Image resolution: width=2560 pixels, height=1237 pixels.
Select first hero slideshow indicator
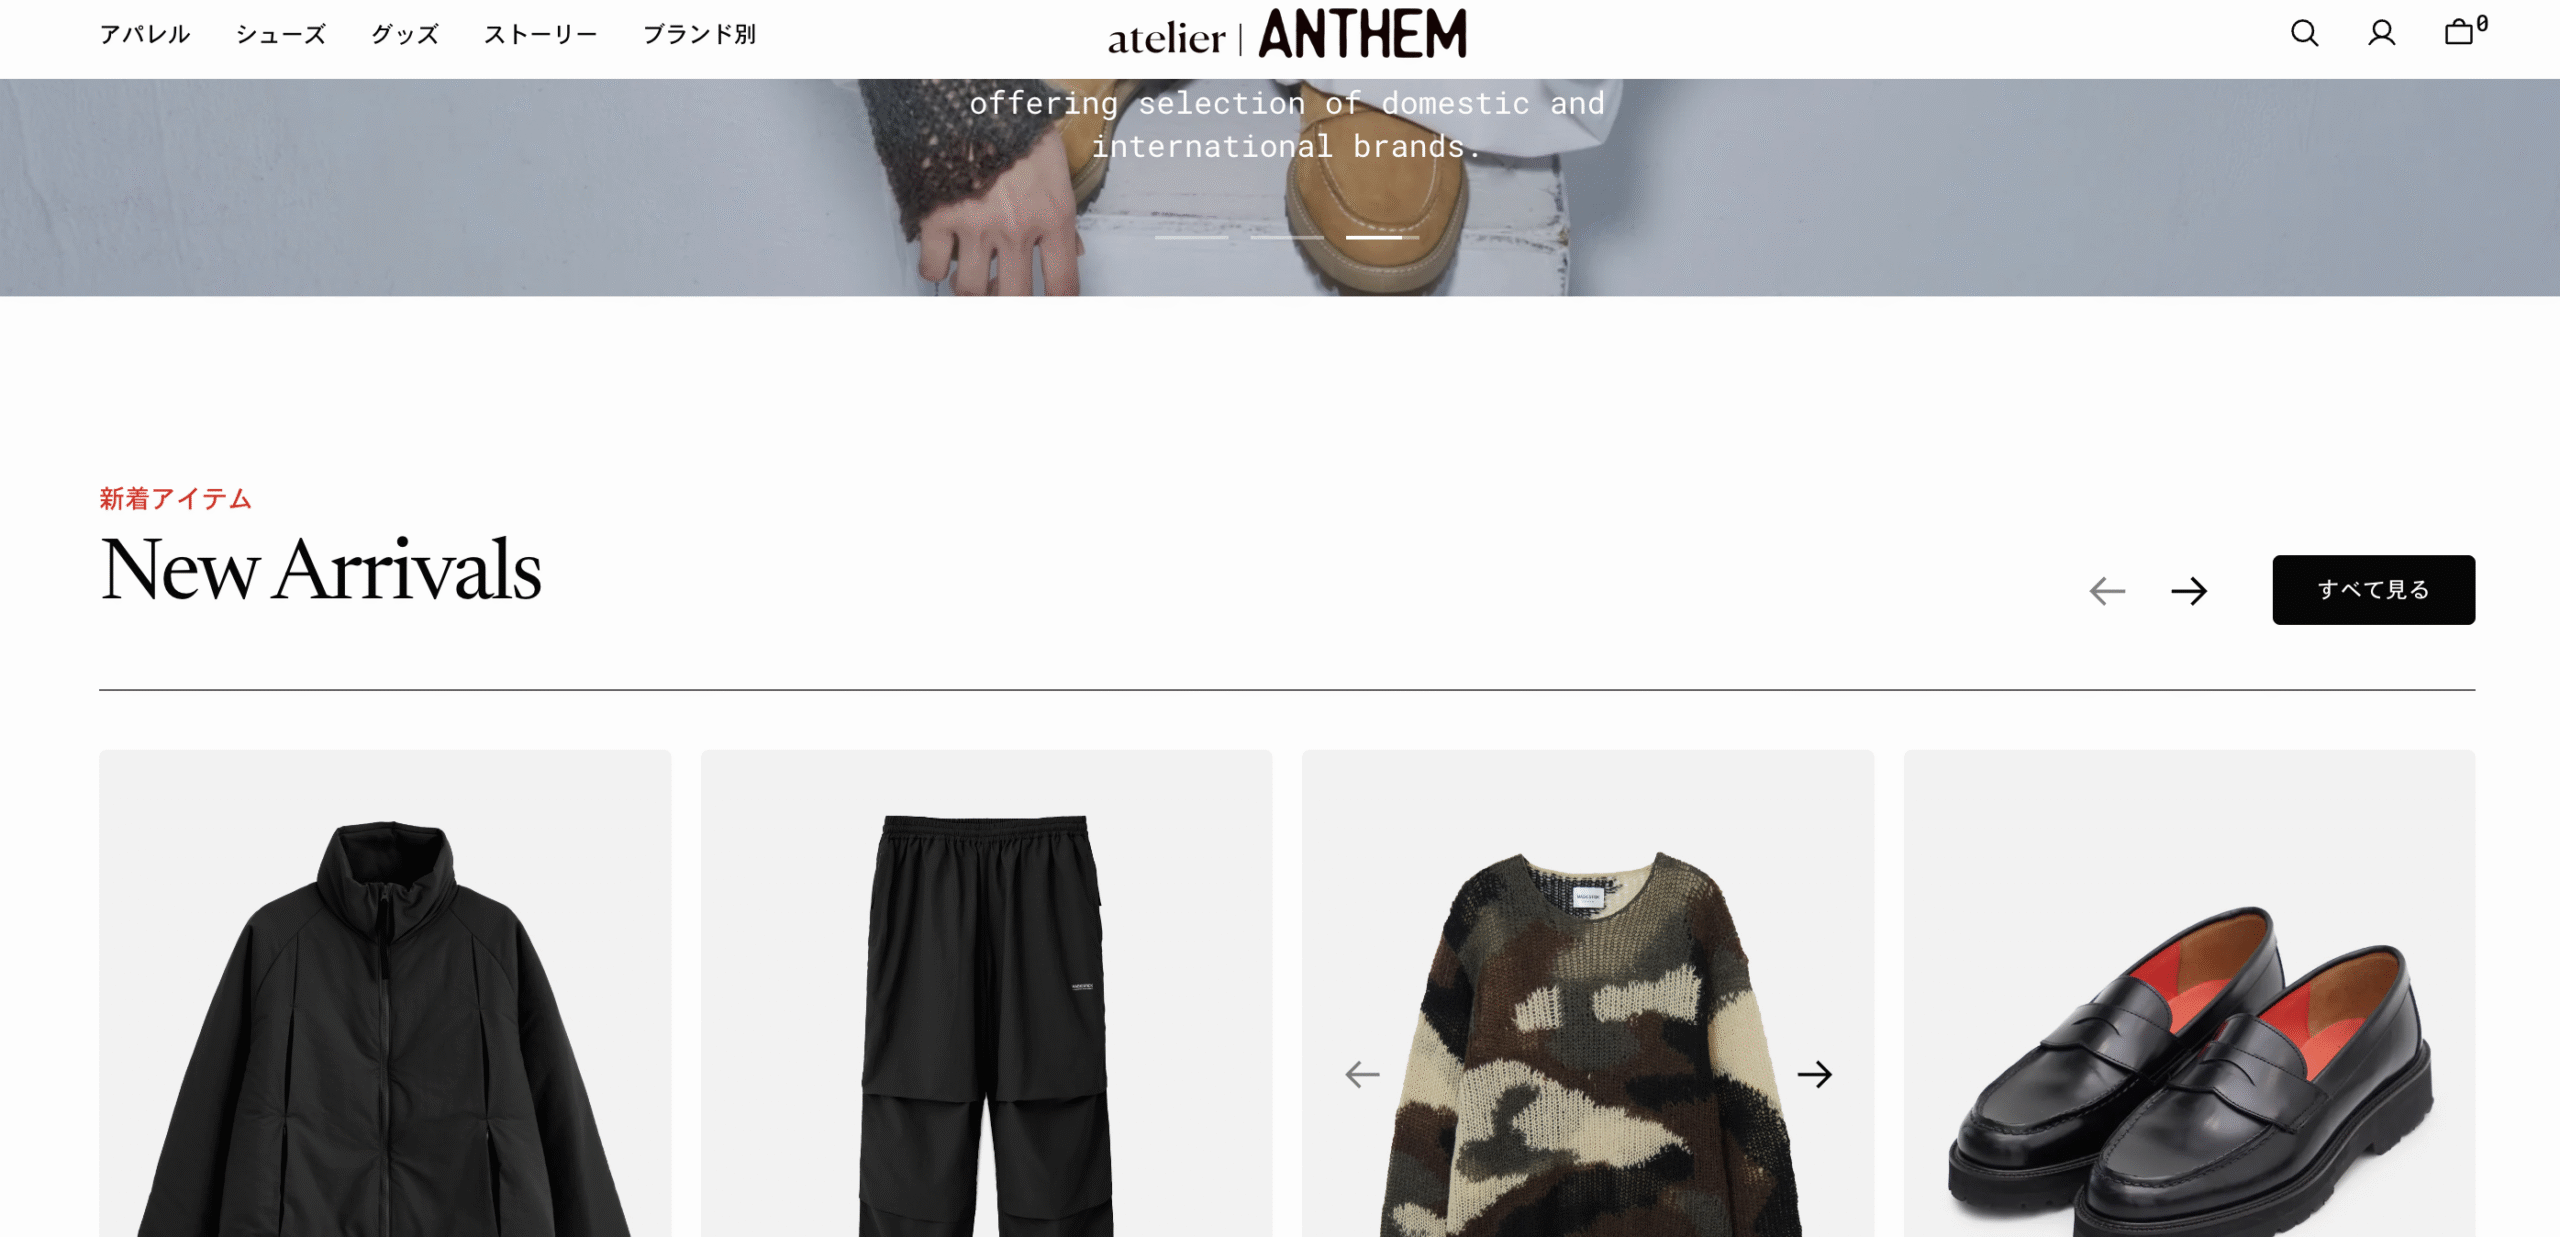pos(1191,237)
